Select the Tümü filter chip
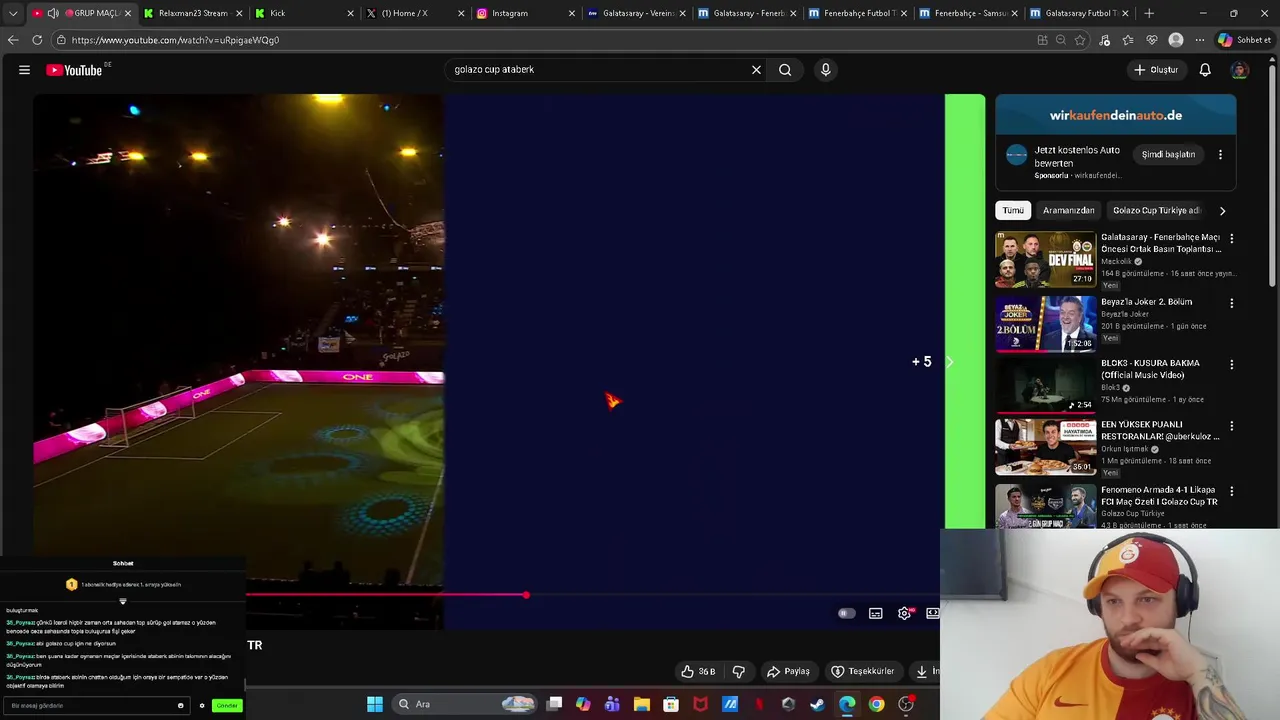 coord(1013,210)
